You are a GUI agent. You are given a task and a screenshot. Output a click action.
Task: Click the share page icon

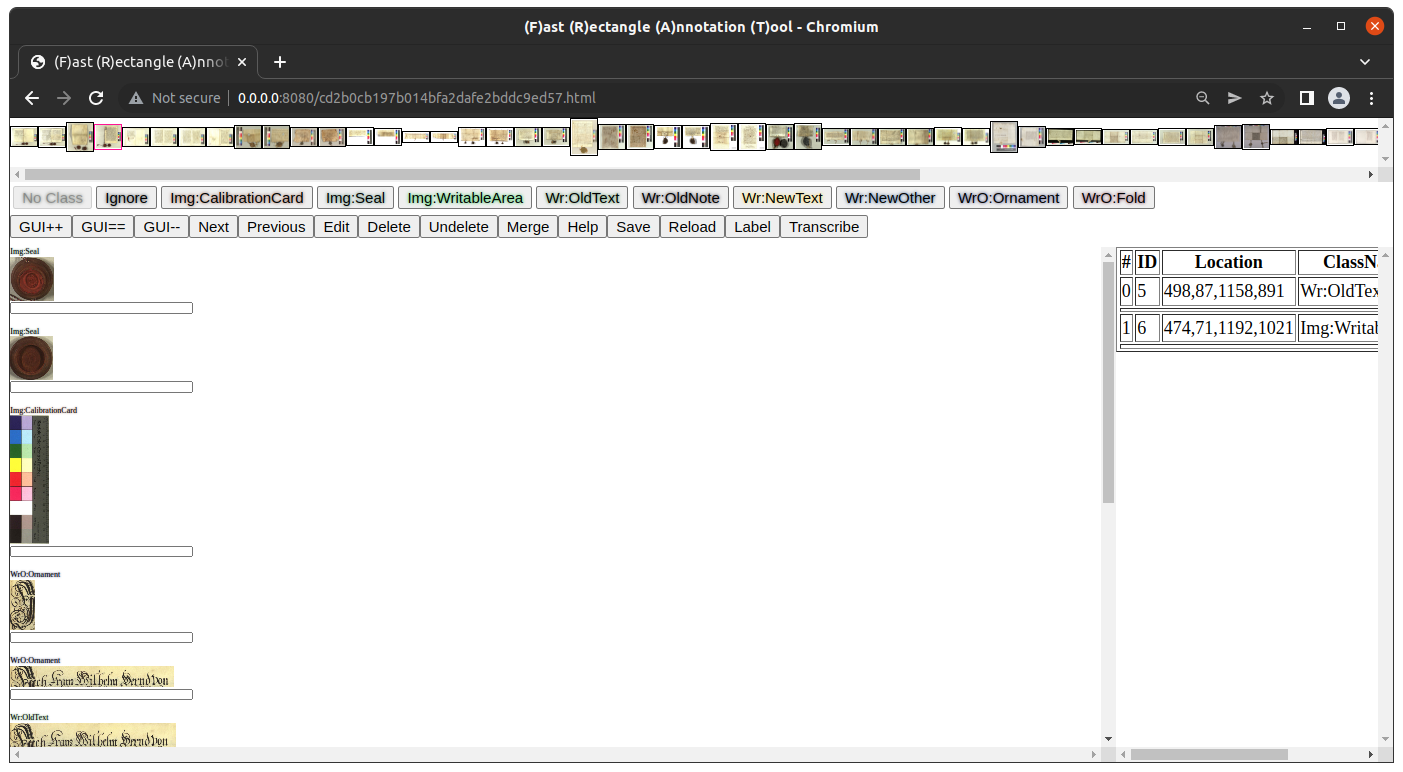[x=1235, y=98]
